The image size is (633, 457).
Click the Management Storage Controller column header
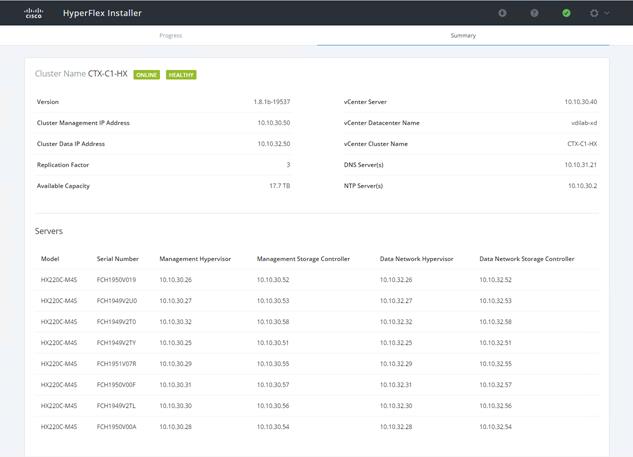coord(303,259)
